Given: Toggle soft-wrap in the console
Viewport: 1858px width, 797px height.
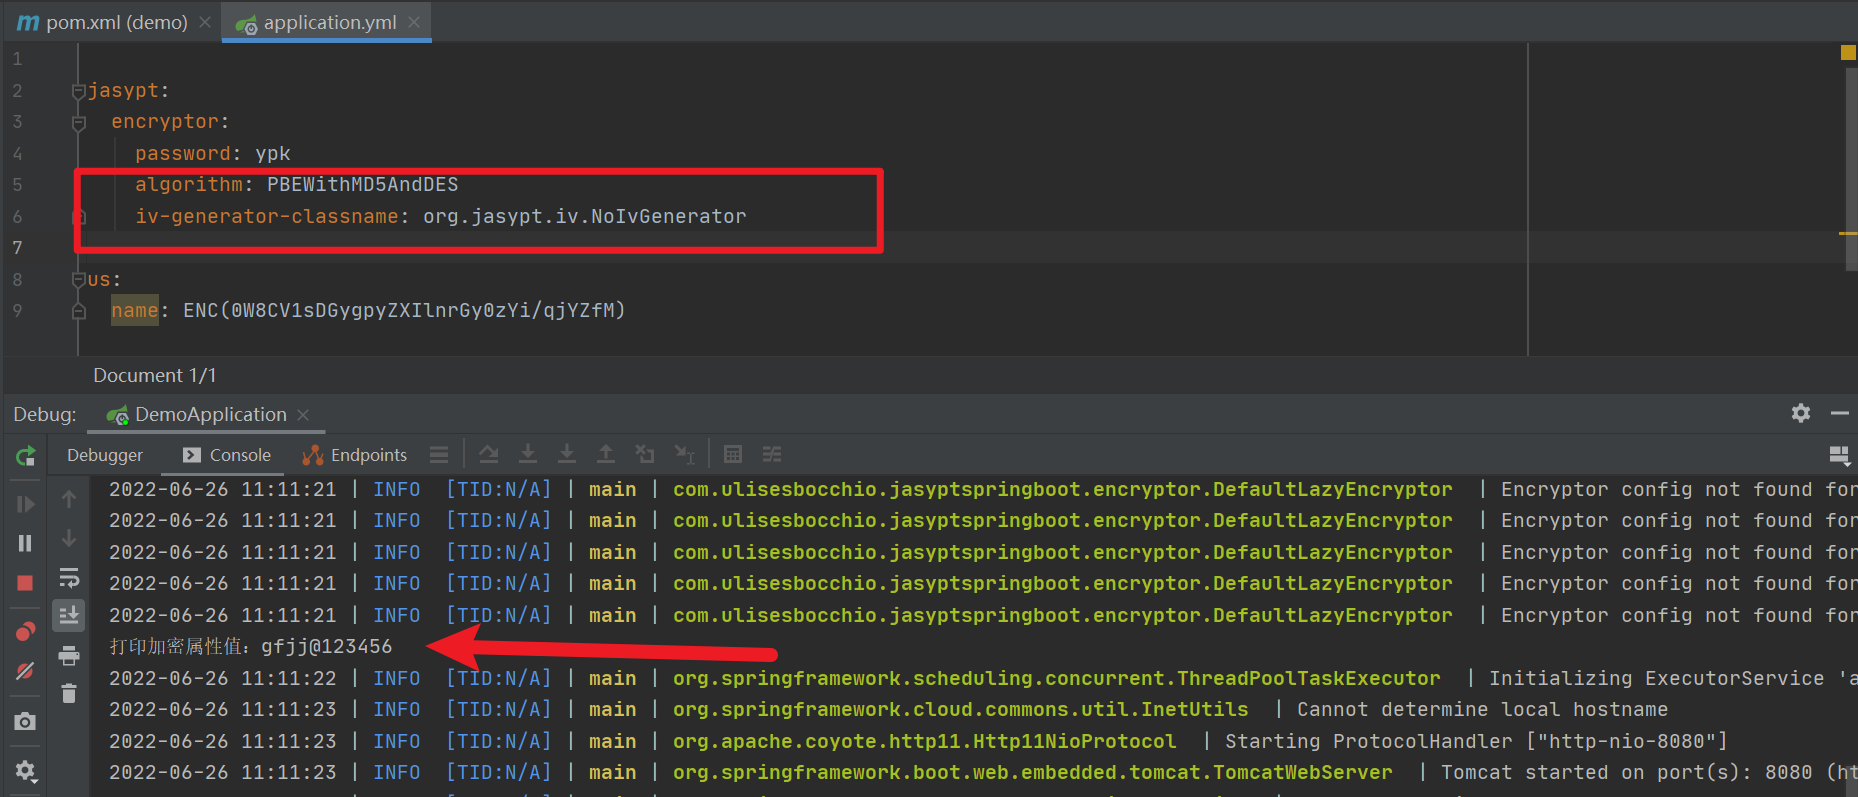Looking at the screenshot, I should 69,578.
